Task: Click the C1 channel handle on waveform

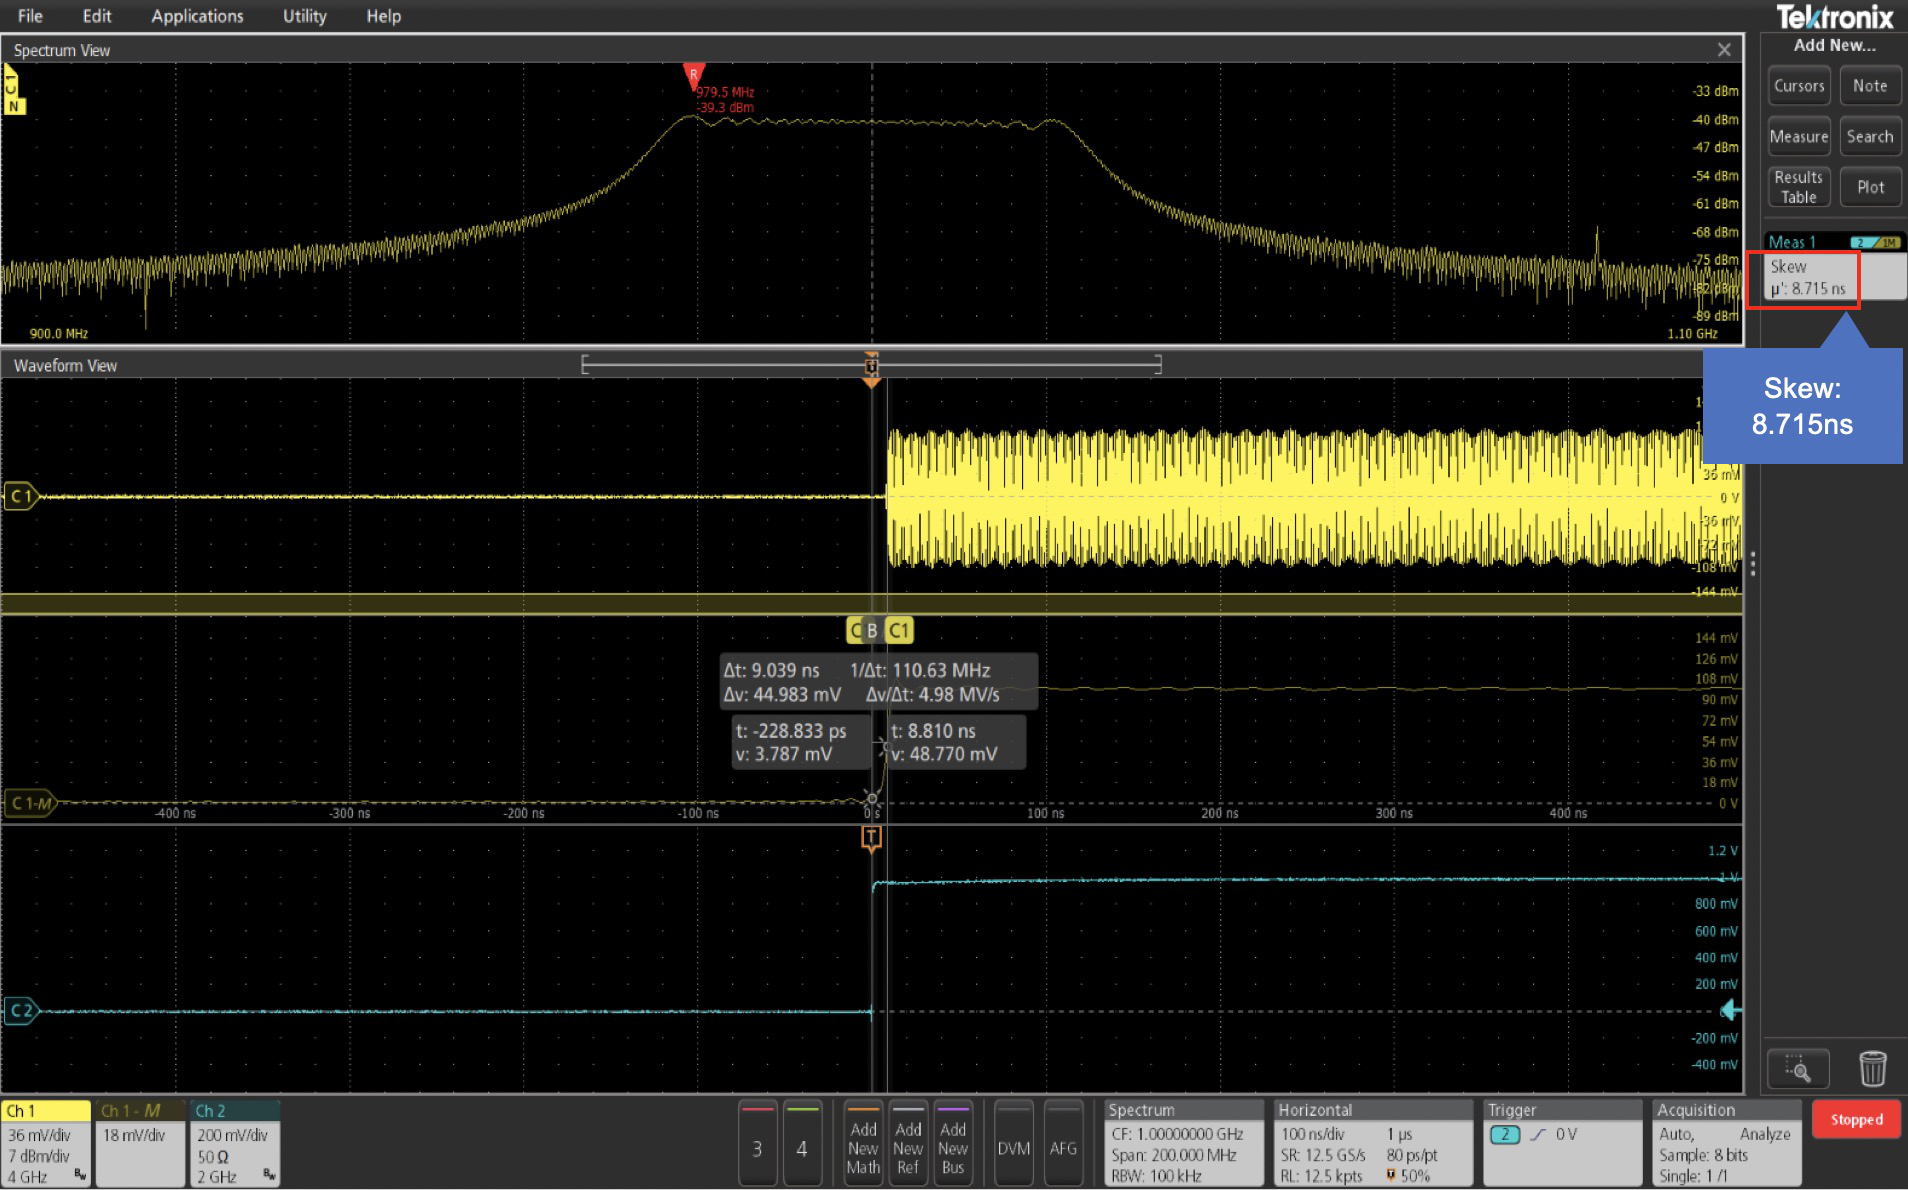Action: pyautogui.click(x=20, y=496)
